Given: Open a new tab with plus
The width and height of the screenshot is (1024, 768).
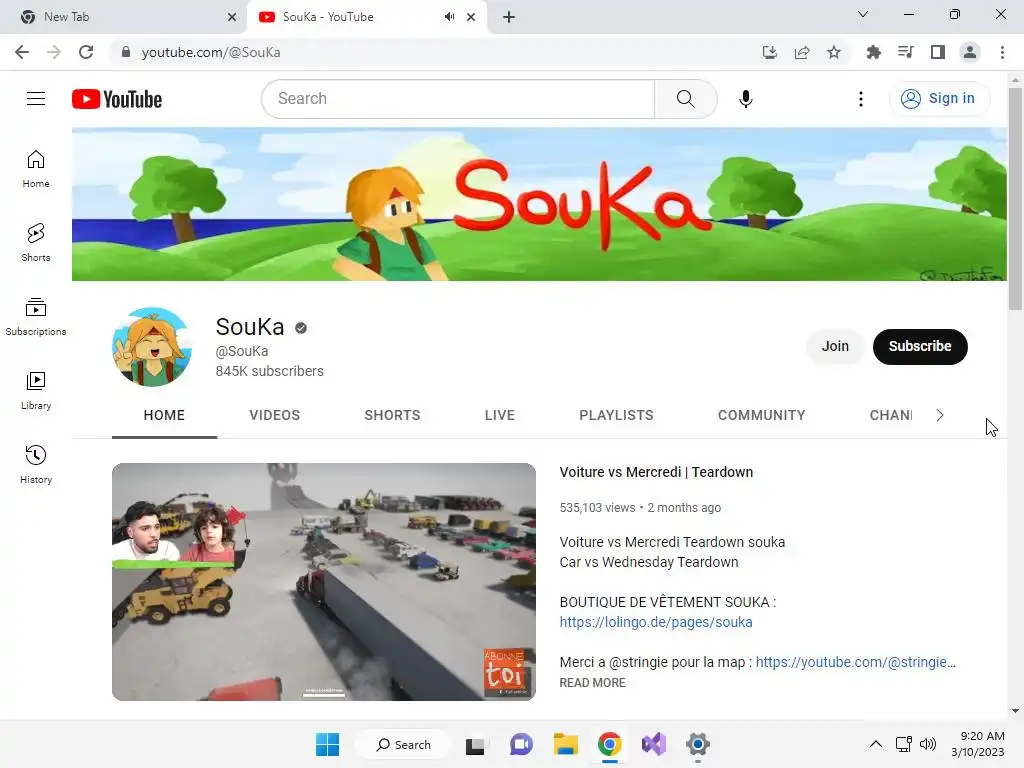Looking at the screenshot, I should [509, 17].
